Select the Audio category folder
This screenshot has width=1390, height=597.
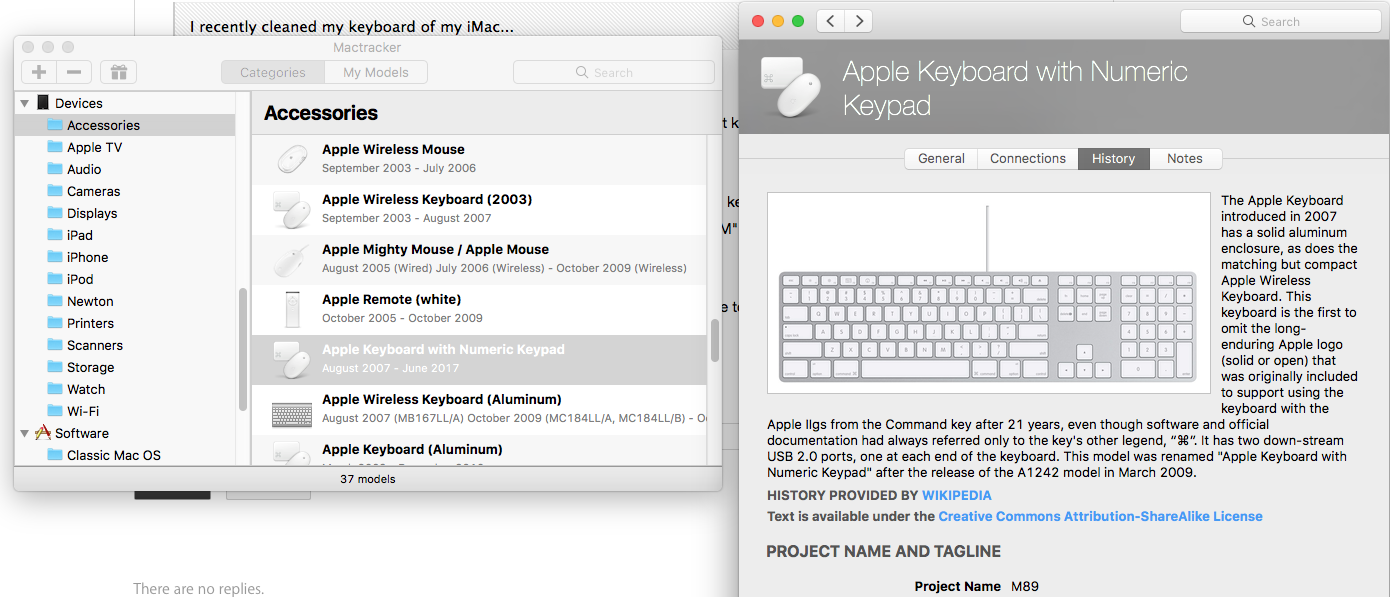point(125,169)
